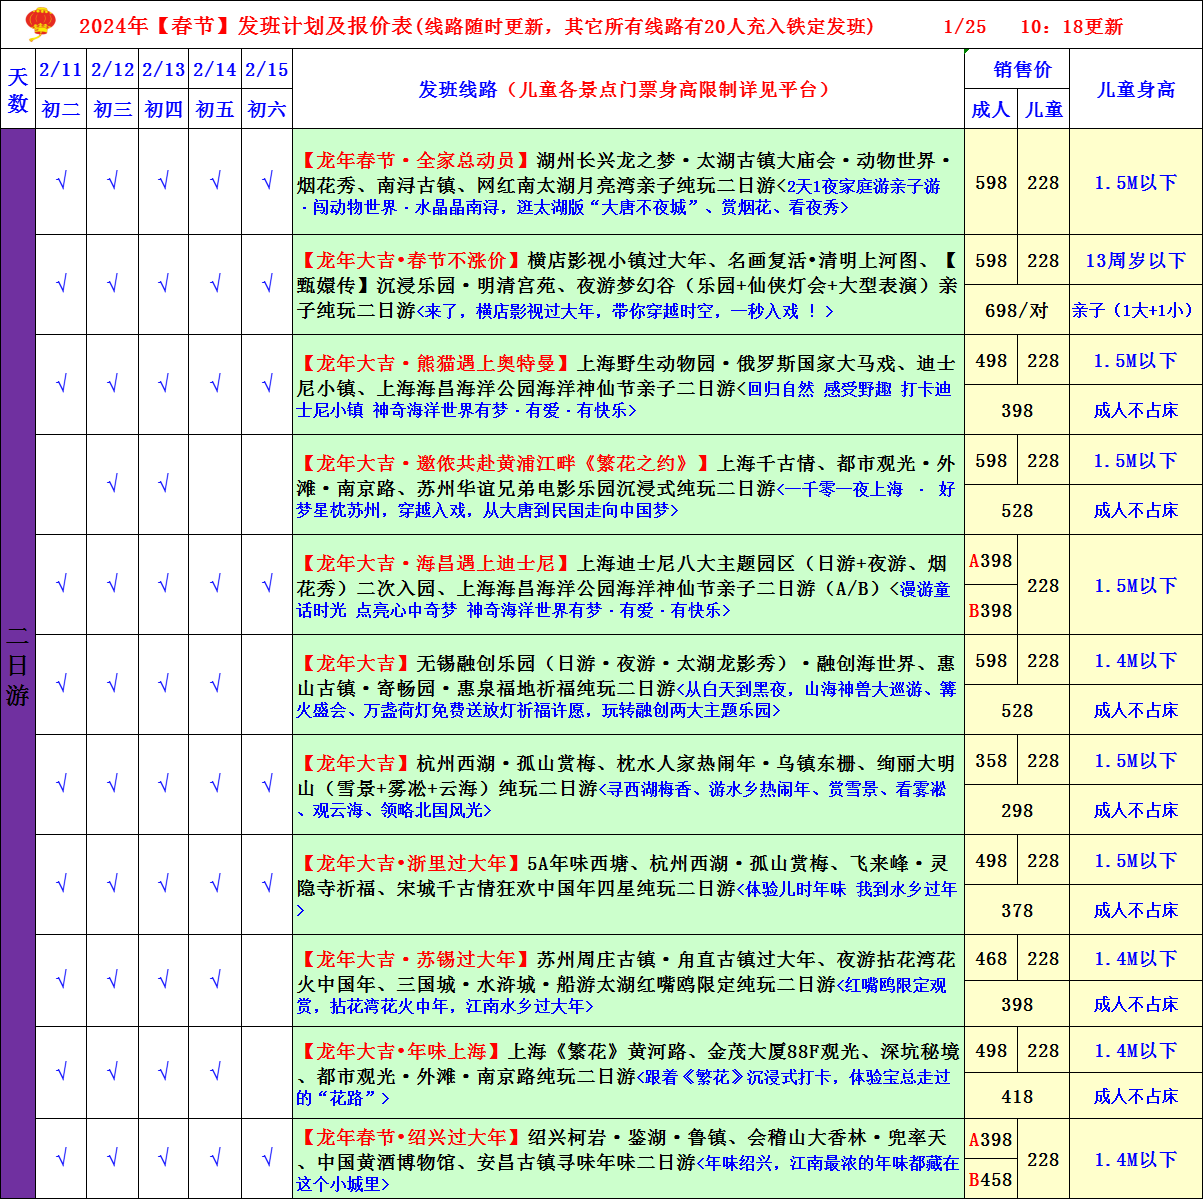Click the 亲子(1大+1小) cell
Screen dimensions: 1203x1199
click(1136, 310)
